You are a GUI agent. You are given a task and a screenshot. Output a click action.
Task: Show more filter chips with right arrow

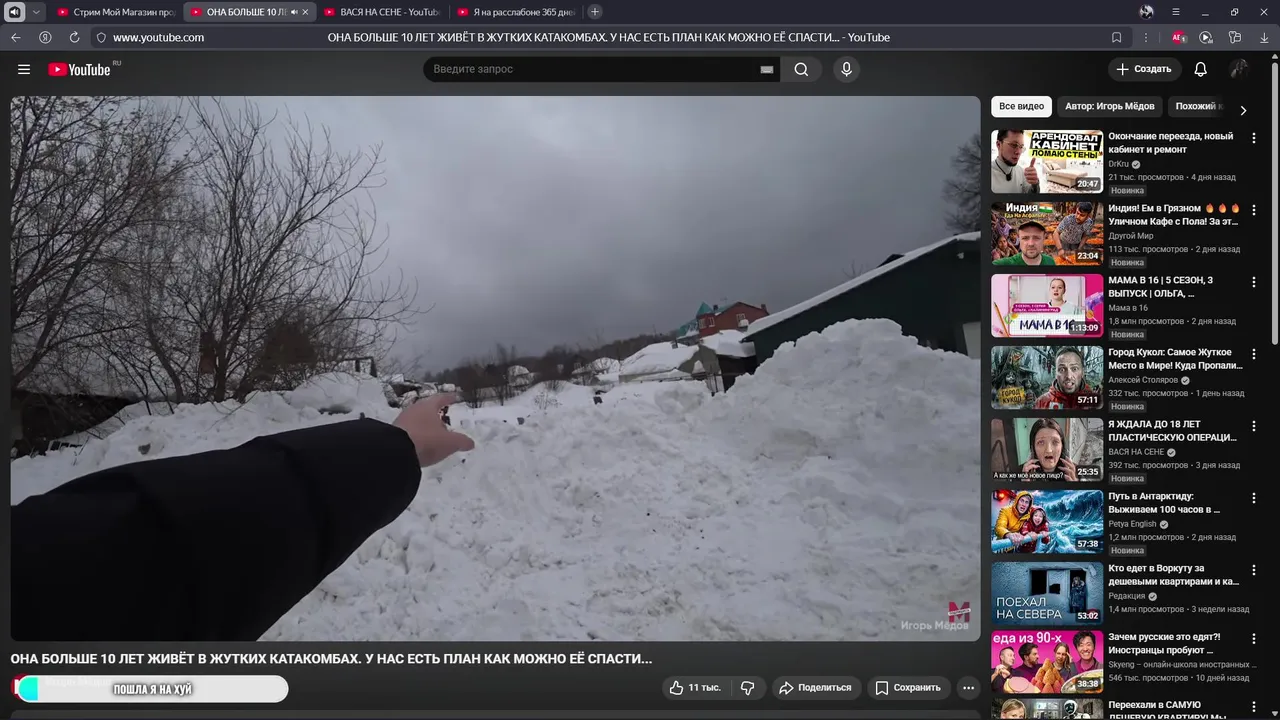point(1243,110)
